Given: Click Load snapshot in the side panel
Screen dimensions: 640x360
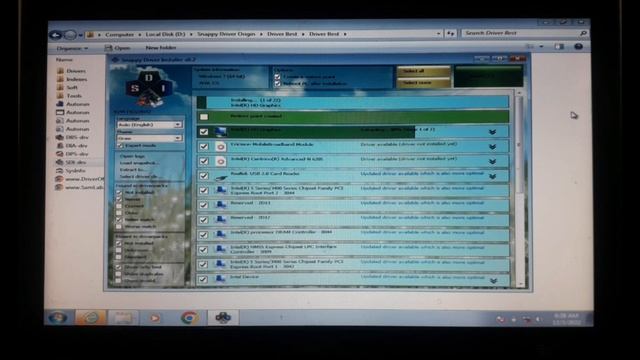Looking at the screenshot, I should (x=139, y=163).
